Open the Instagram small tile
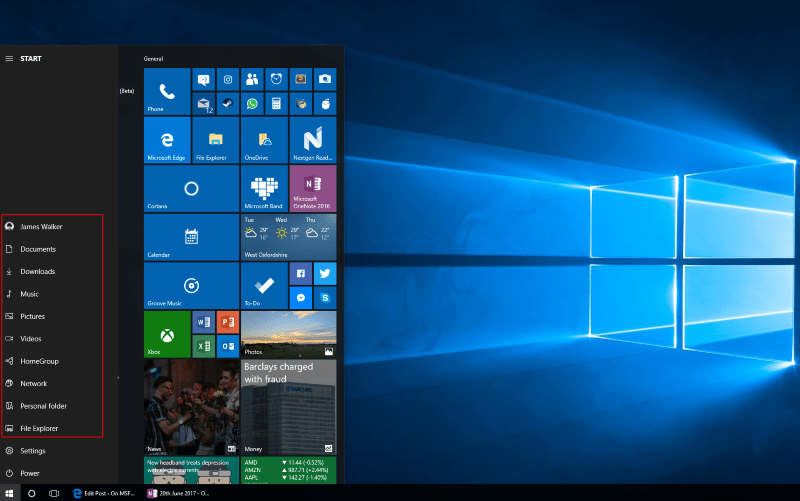 click(228, 80)
